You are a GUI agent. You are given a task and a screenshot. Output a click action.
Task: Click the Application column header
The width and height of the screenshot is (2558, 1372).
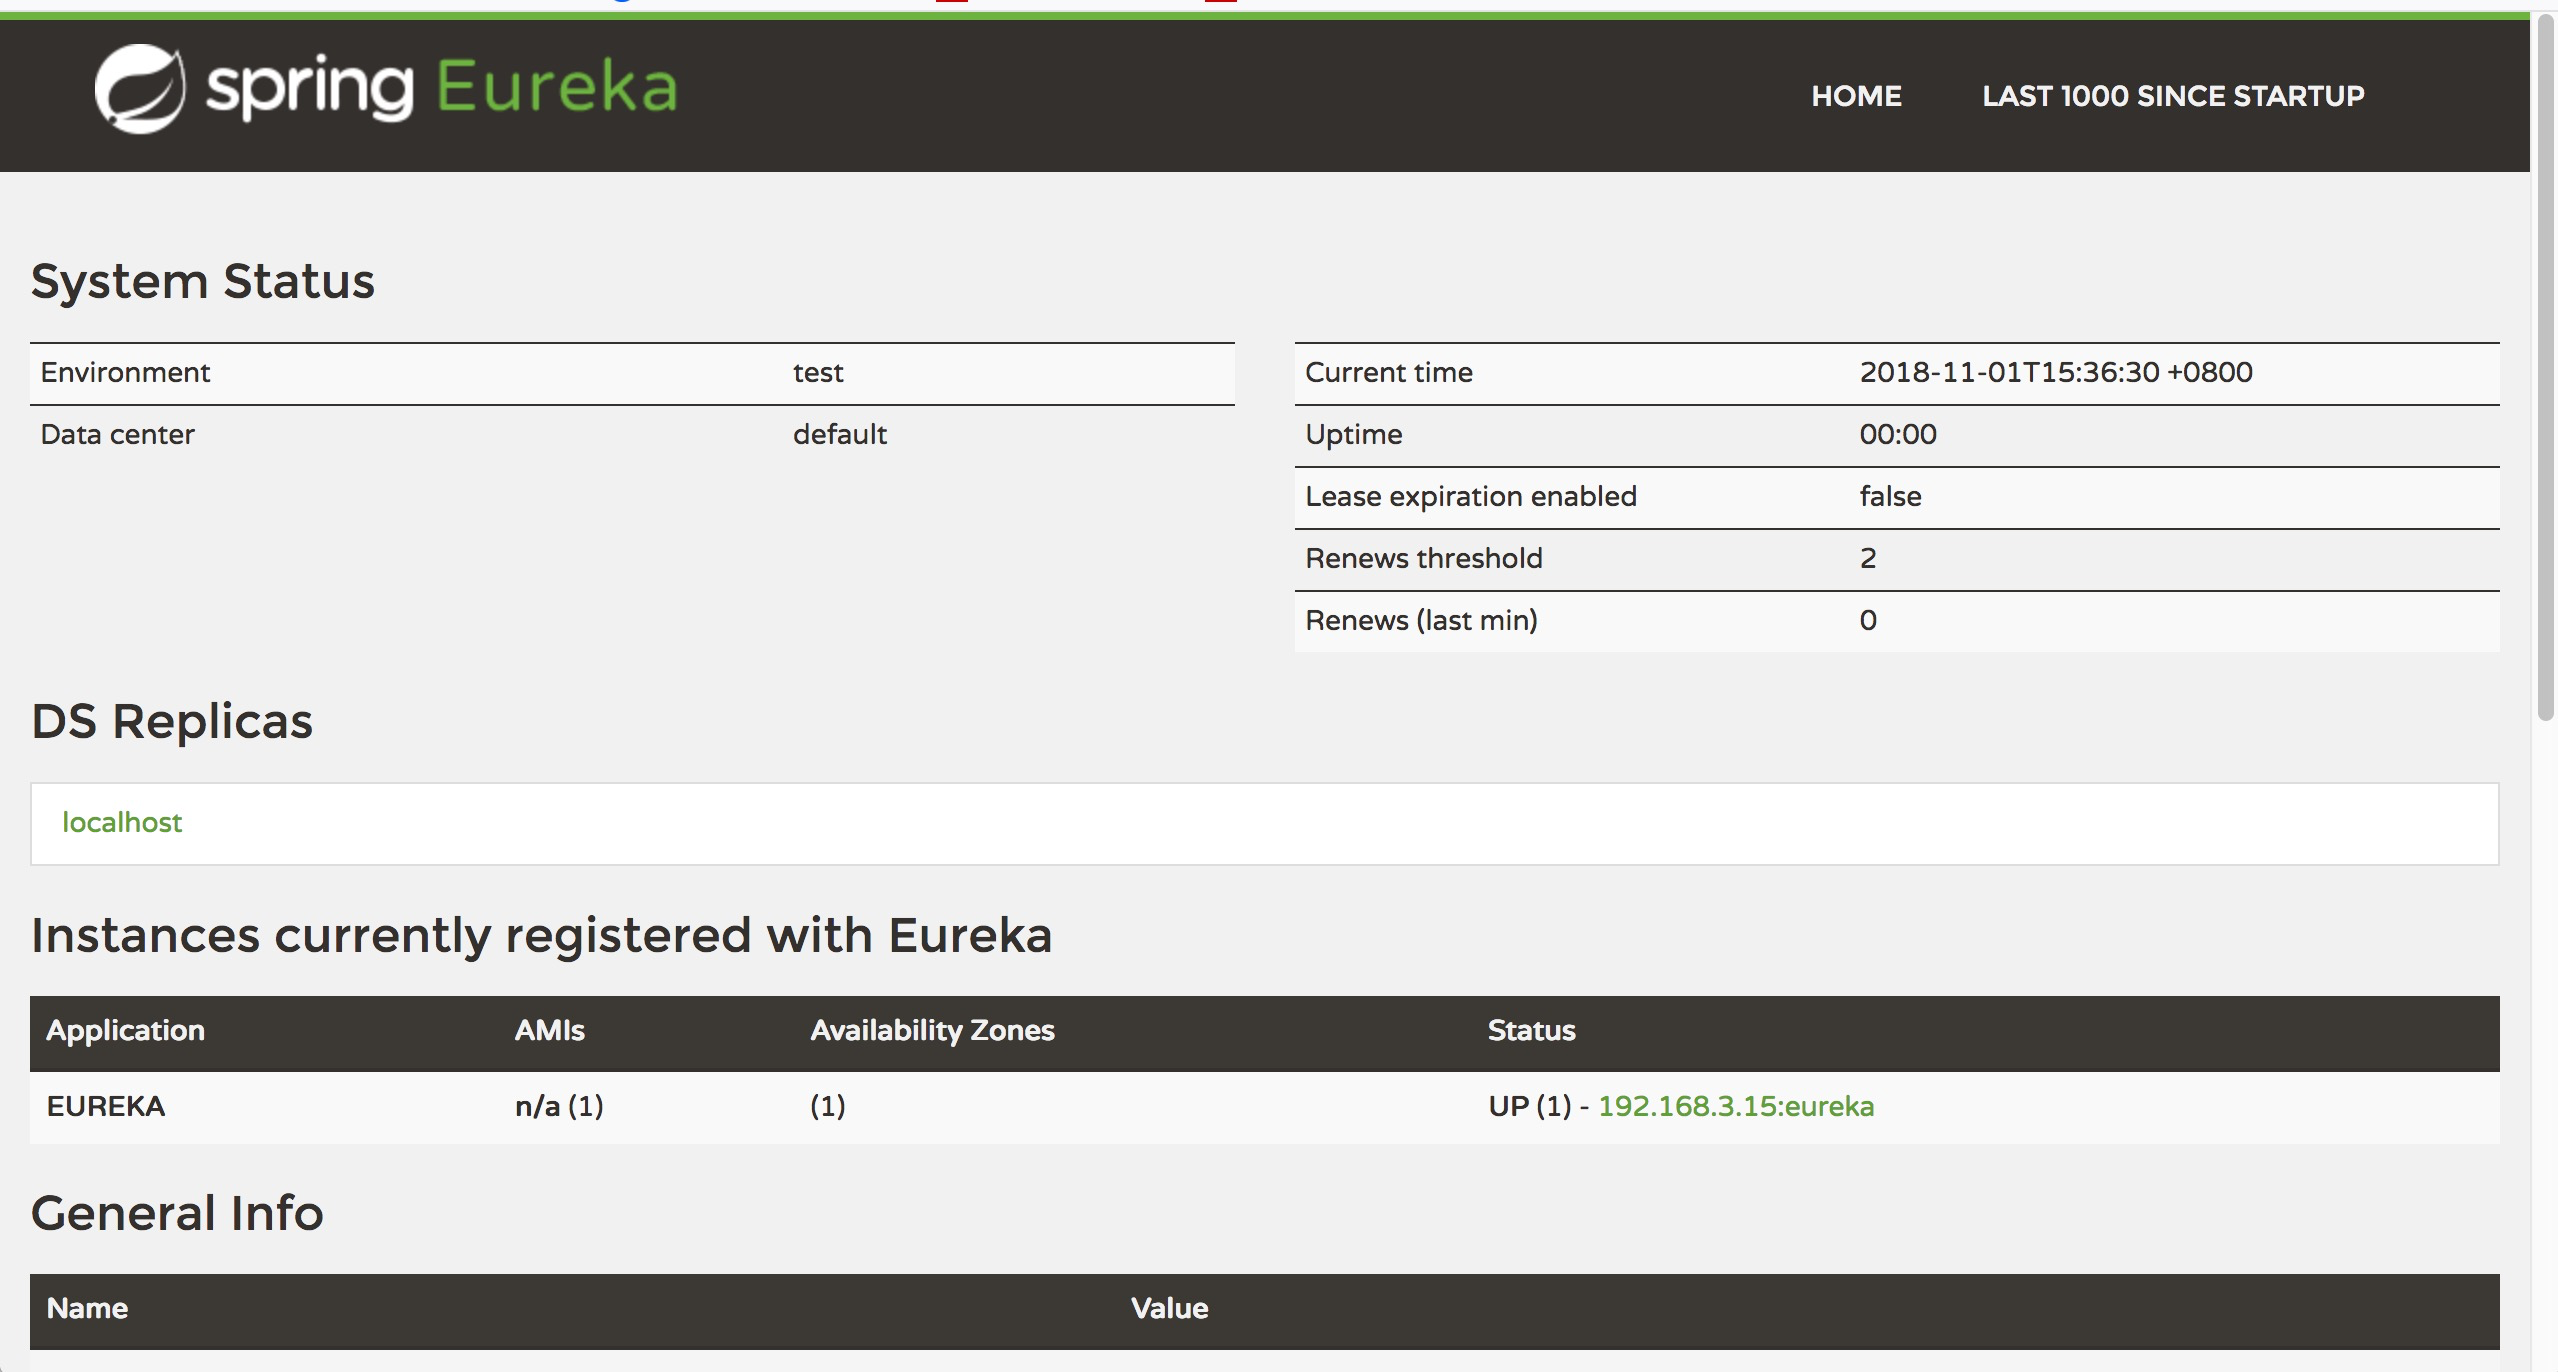coord(126,1030)
